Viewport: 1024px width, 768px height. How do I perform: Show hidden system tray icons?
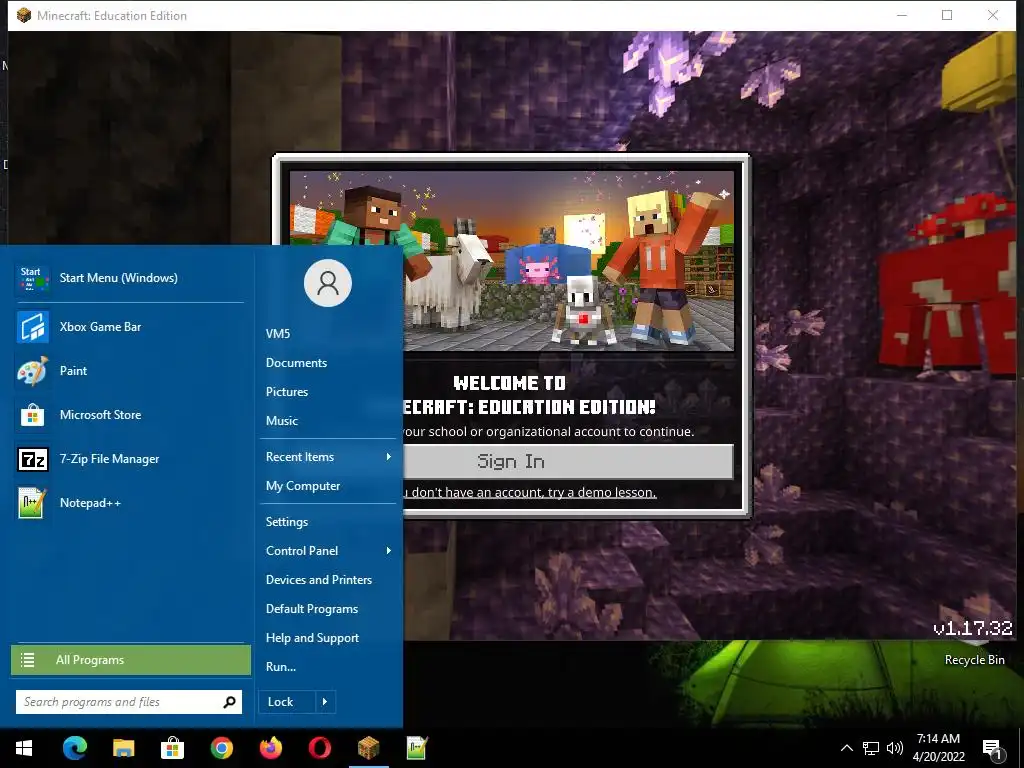846,748
